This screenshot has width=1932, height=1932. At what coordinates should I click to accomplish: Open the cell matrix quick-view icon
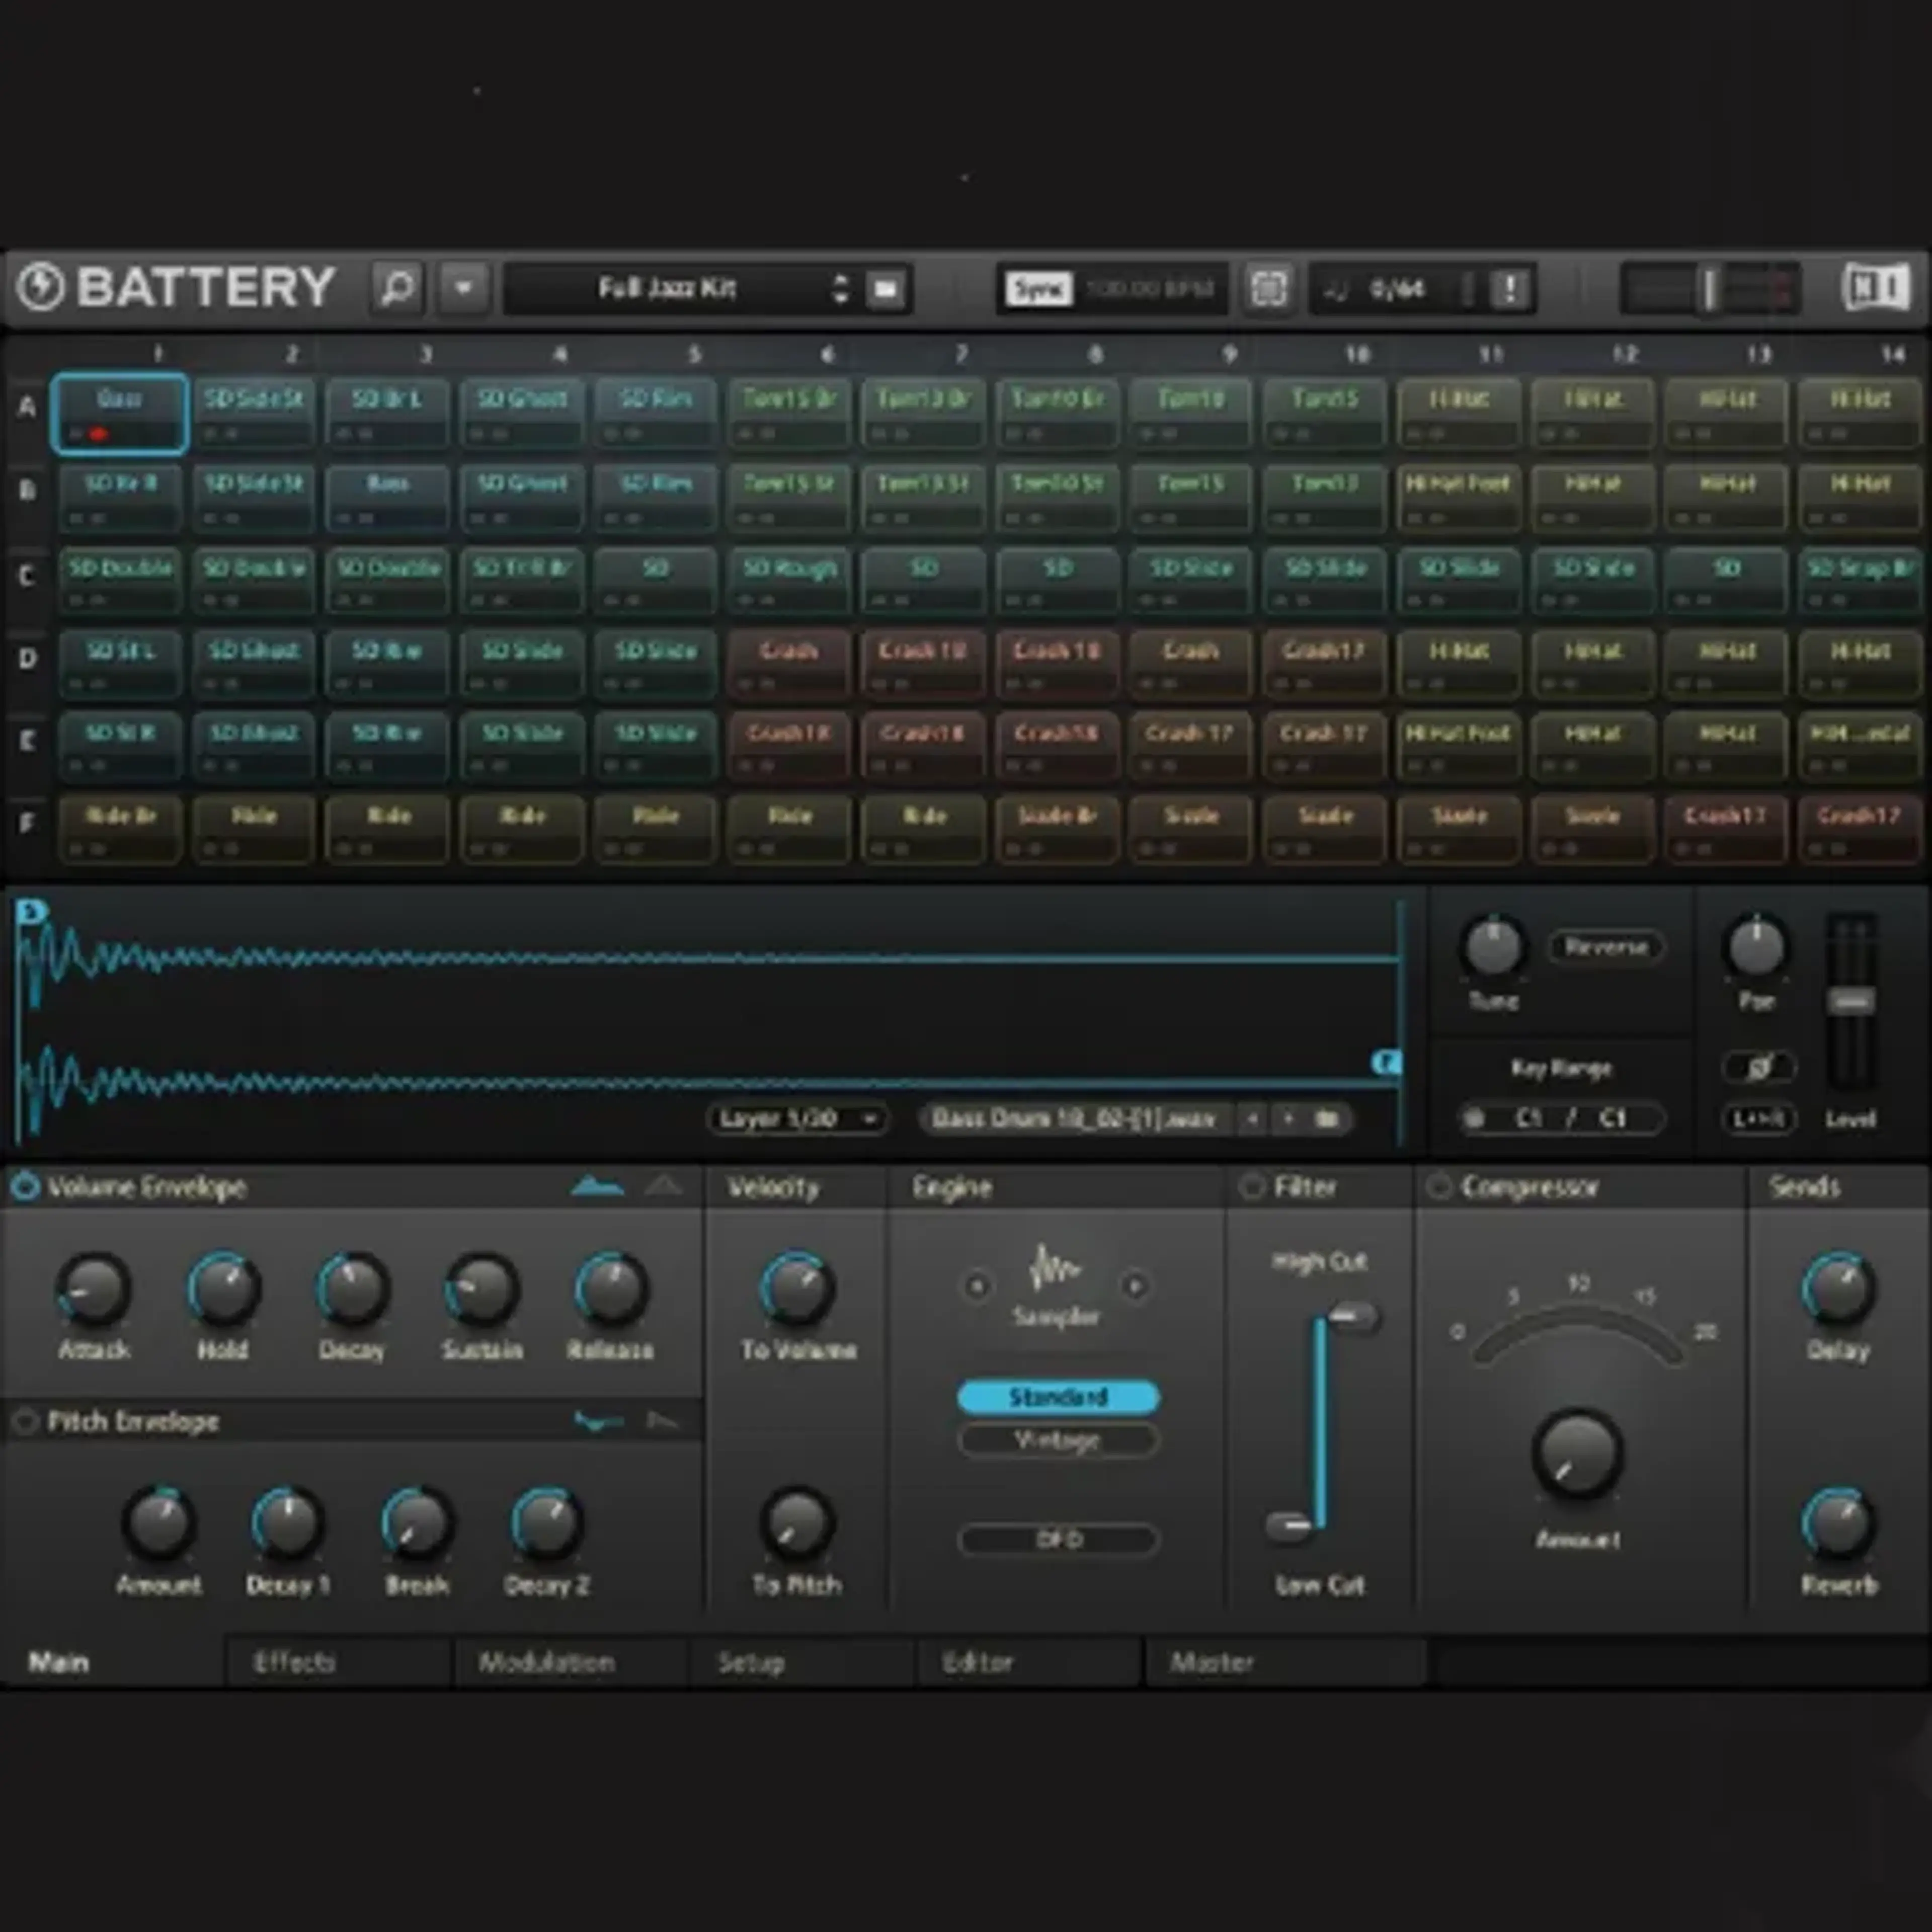(1268, 289)
